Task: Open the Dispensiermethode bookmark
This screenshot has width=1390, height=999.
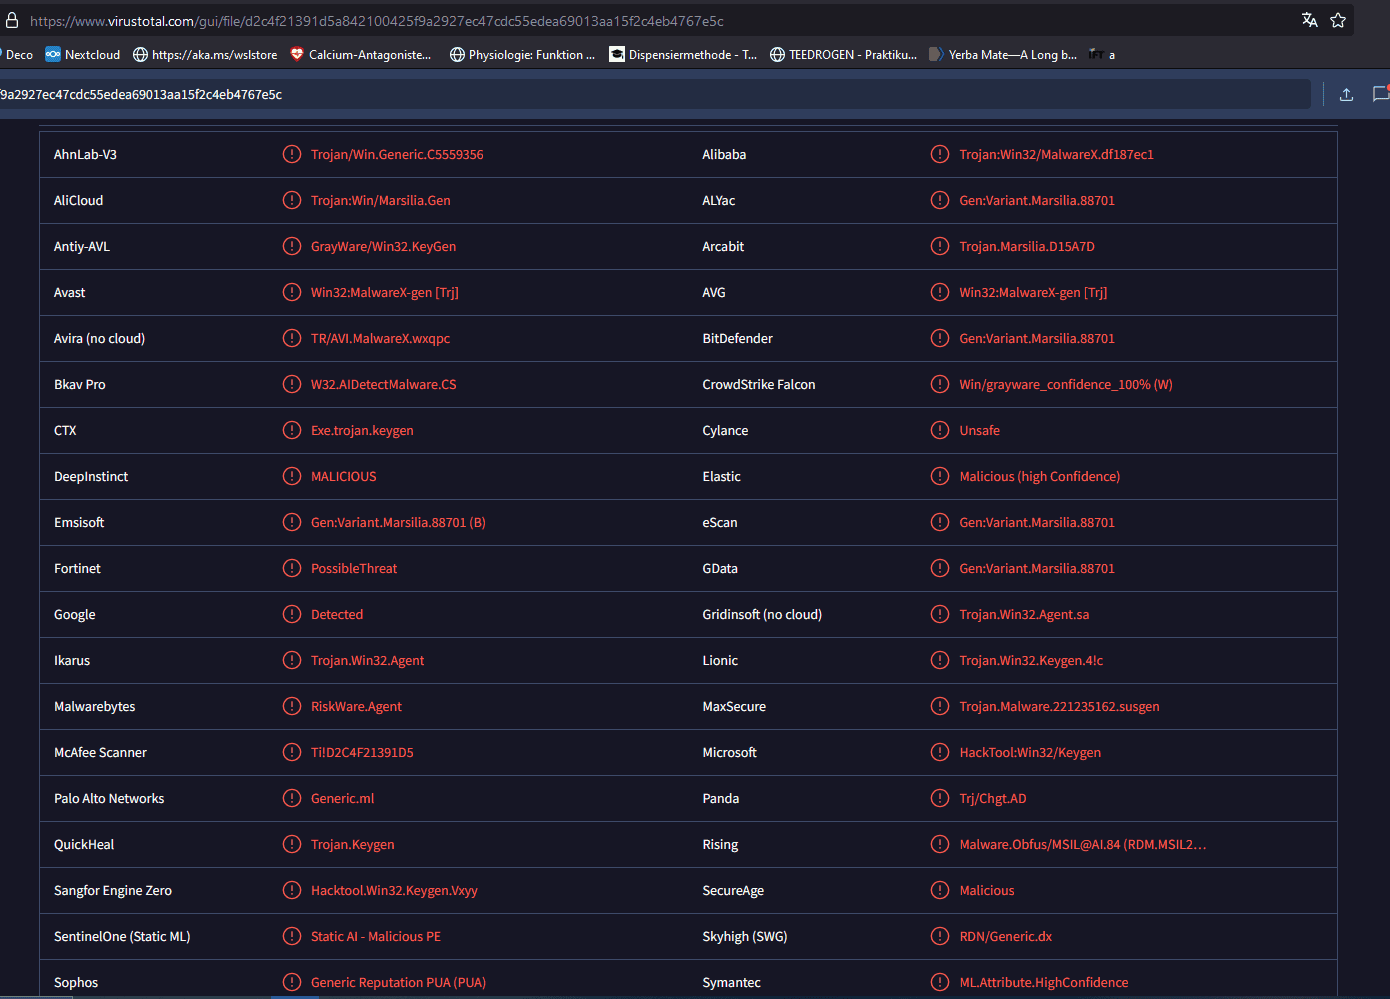Action: (684, 55)
